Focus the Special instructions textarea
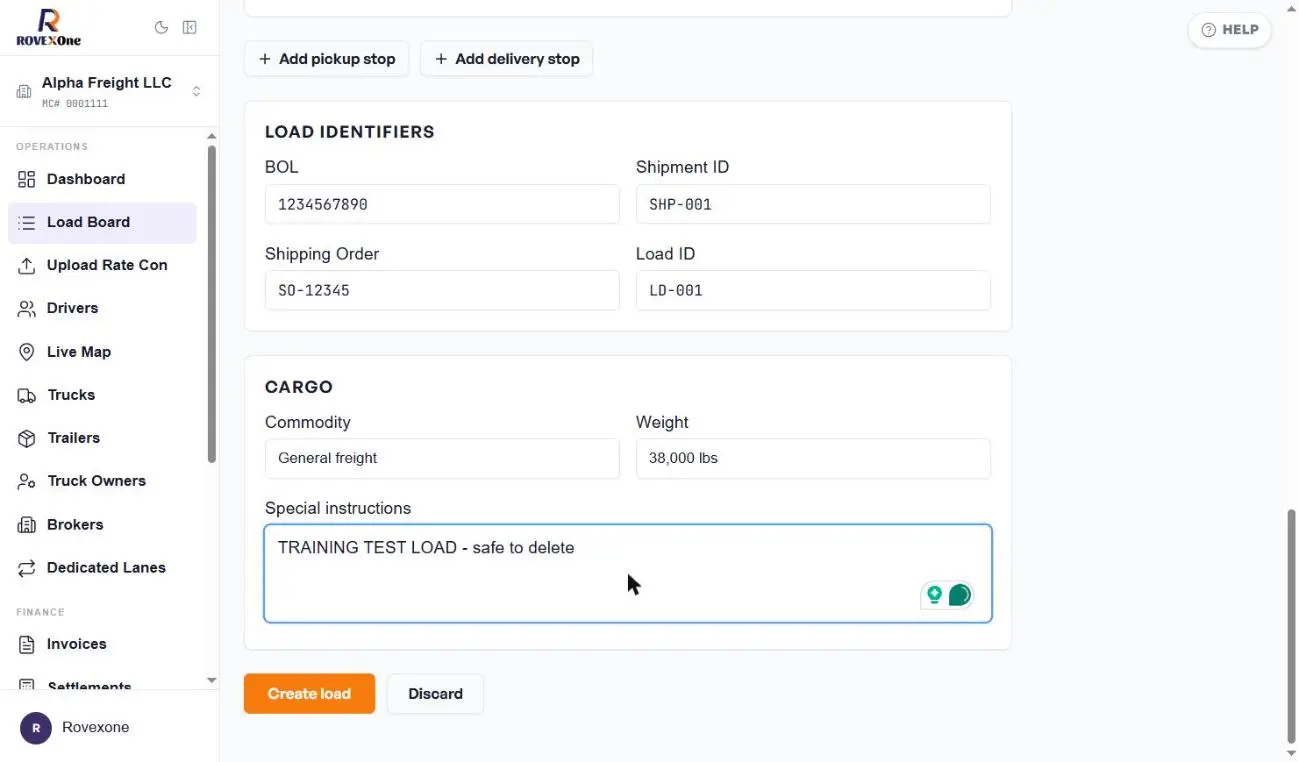Image resolution: width=1299 pixels, height=762 pixels. (628, 573)
